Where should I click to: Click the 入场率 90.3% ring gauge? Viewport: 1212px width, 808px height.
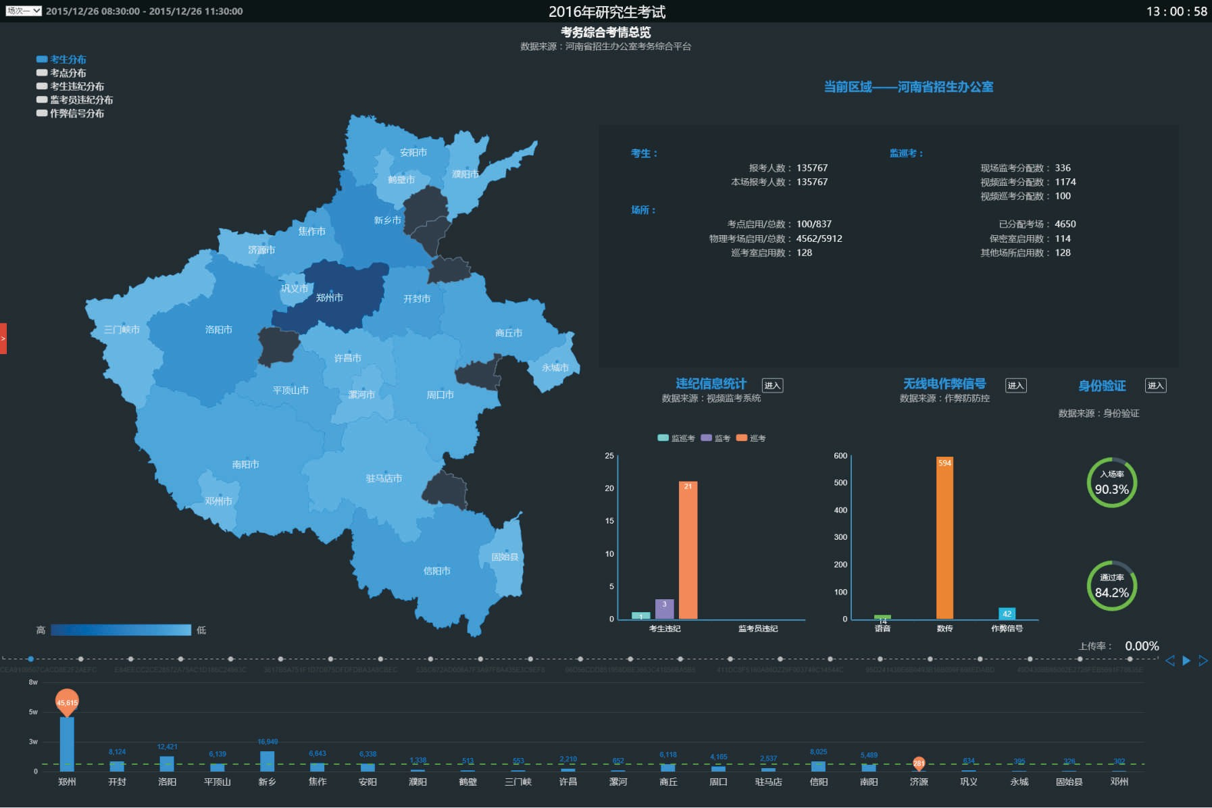[x=1112, y=484]
